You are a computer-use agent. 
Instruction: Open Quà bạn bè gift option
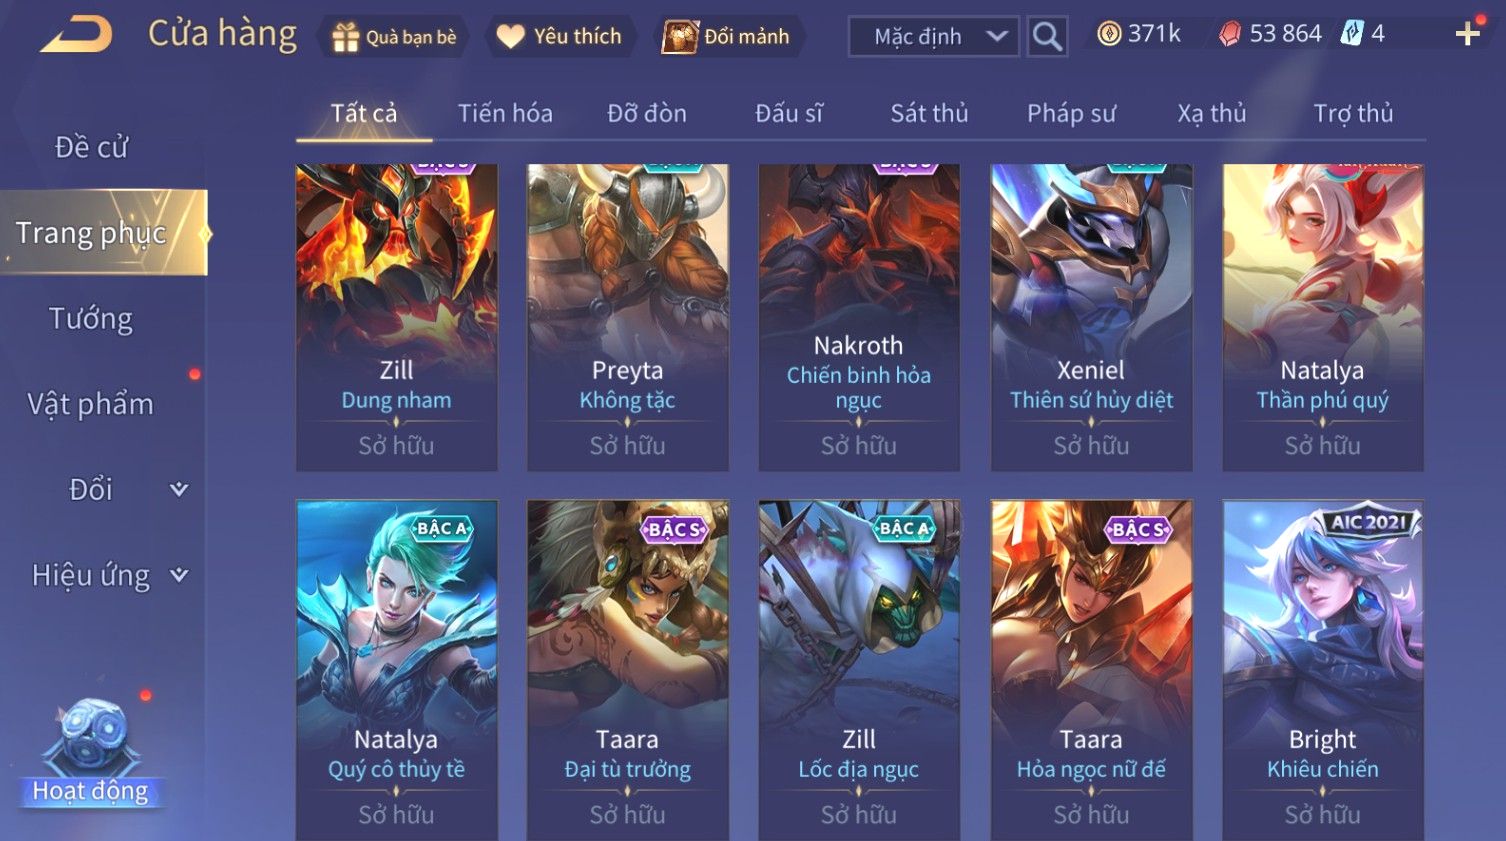[x=394, y=37]
